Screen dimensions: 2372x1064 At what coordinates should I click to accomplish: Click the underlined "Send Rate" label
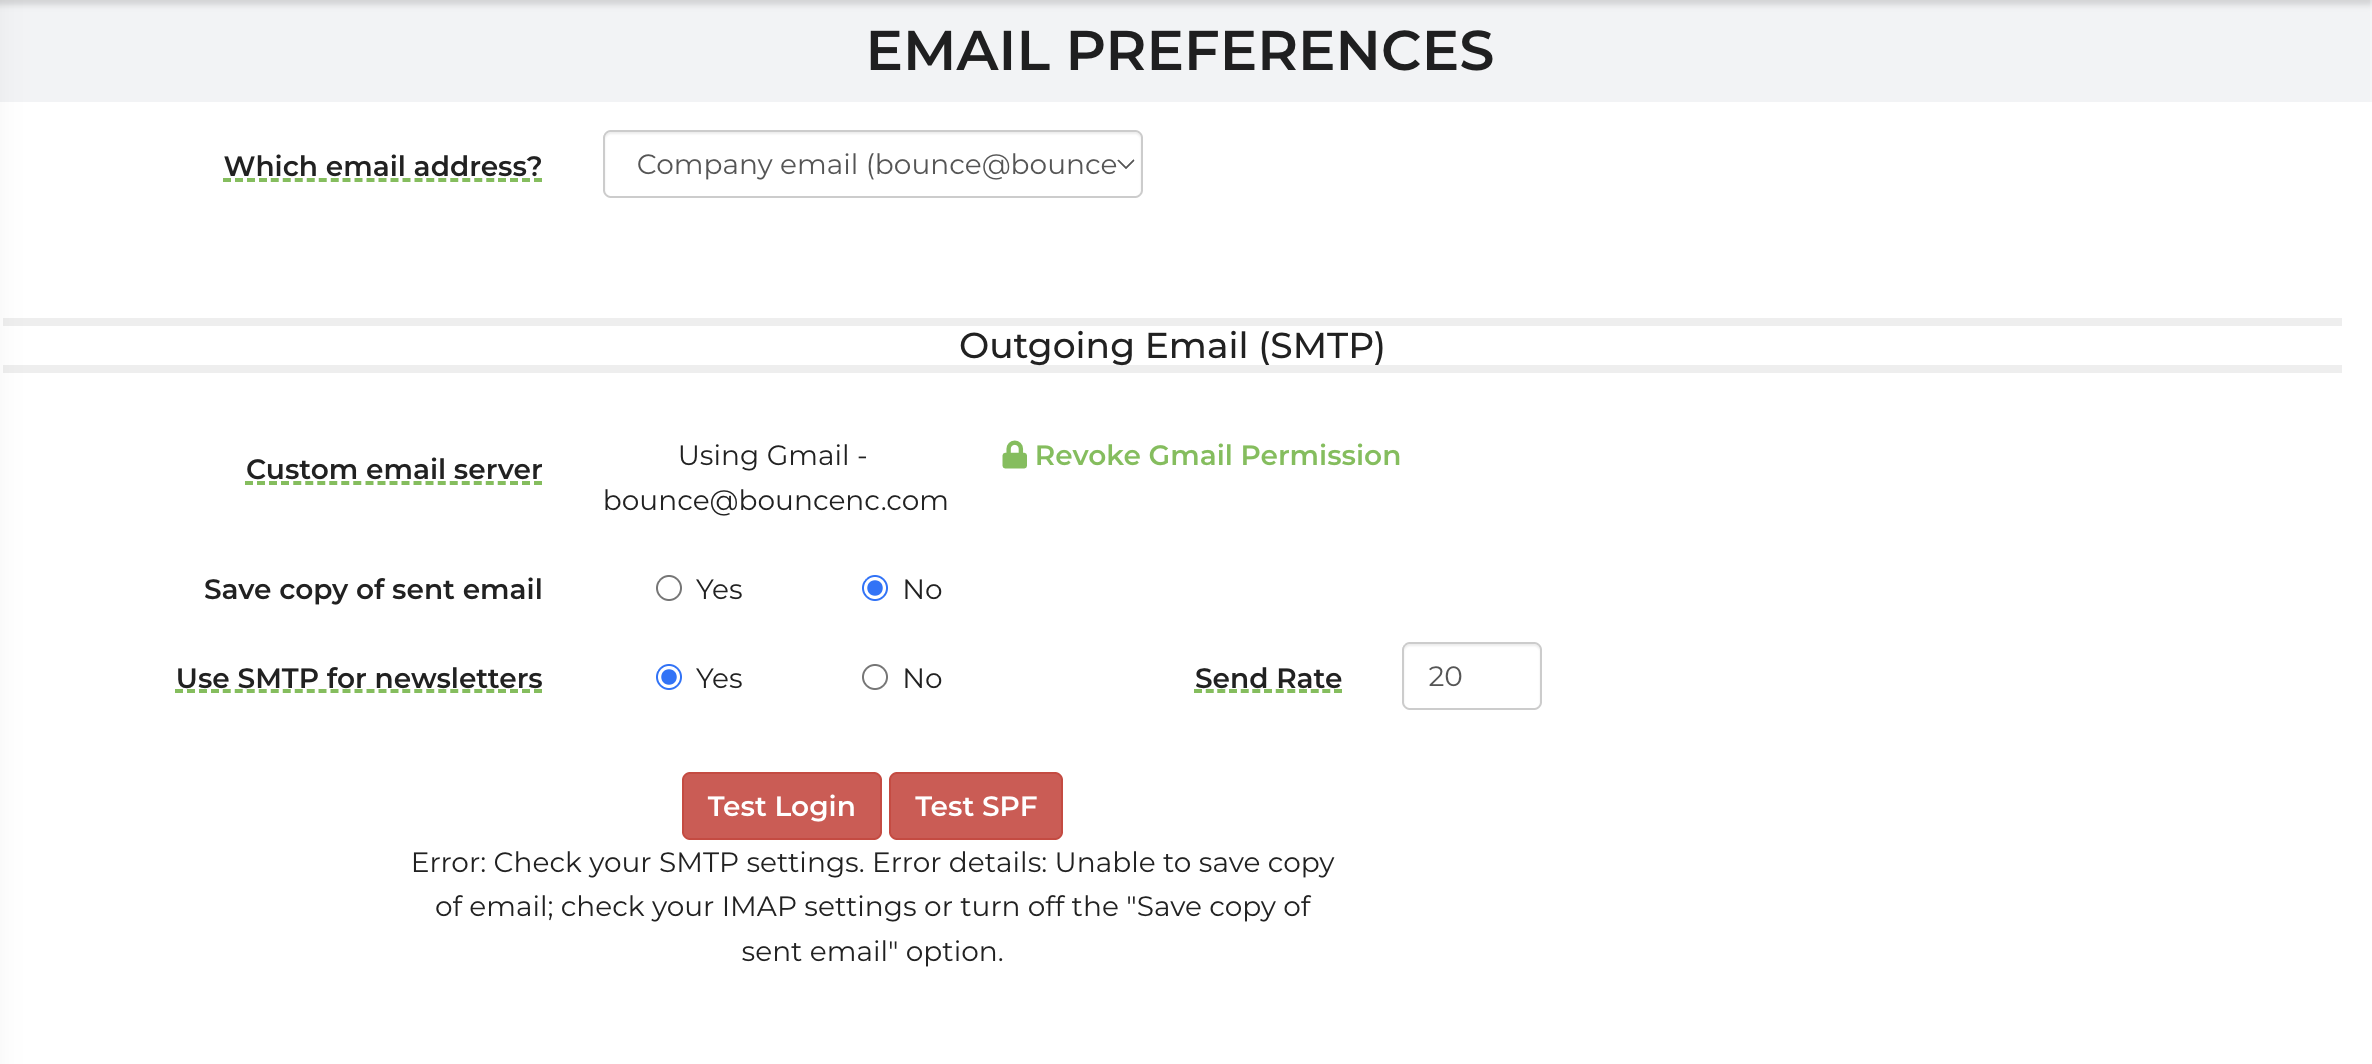tap(1268, 678)
